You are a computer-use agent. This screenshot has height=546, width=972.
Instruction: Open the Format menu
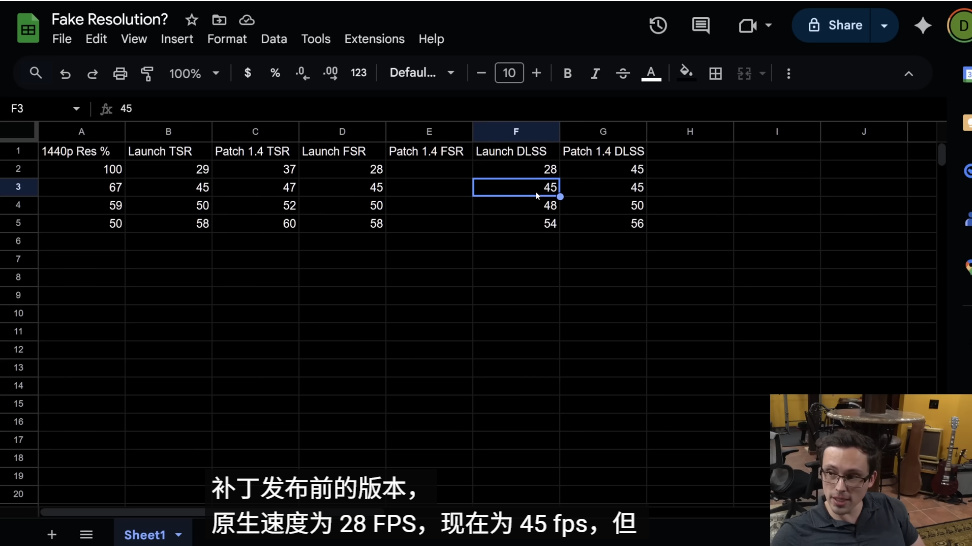(227, 39)
